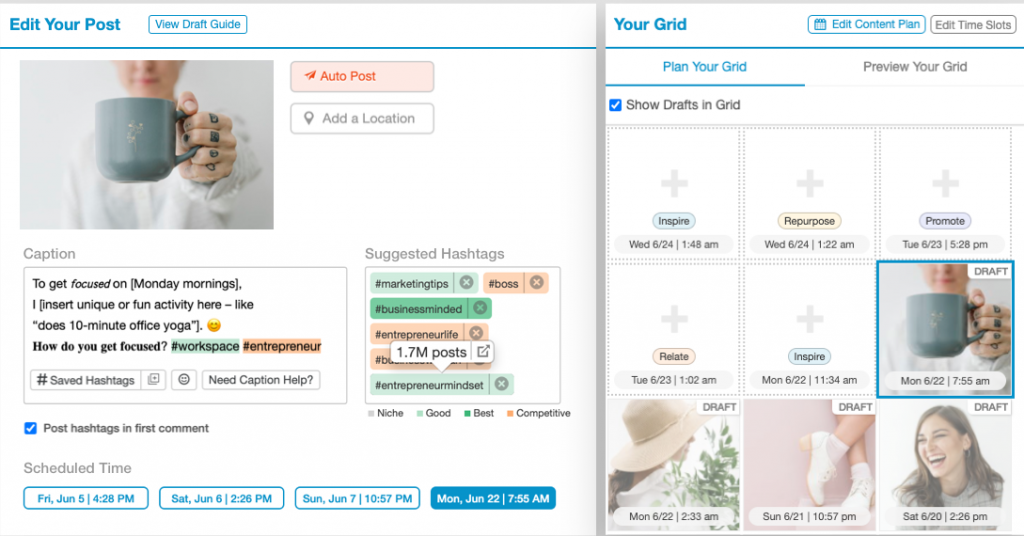Click the plus icon in the Repurpose slot
Viewport: 1024px width, 536px height.
(809, 183)
